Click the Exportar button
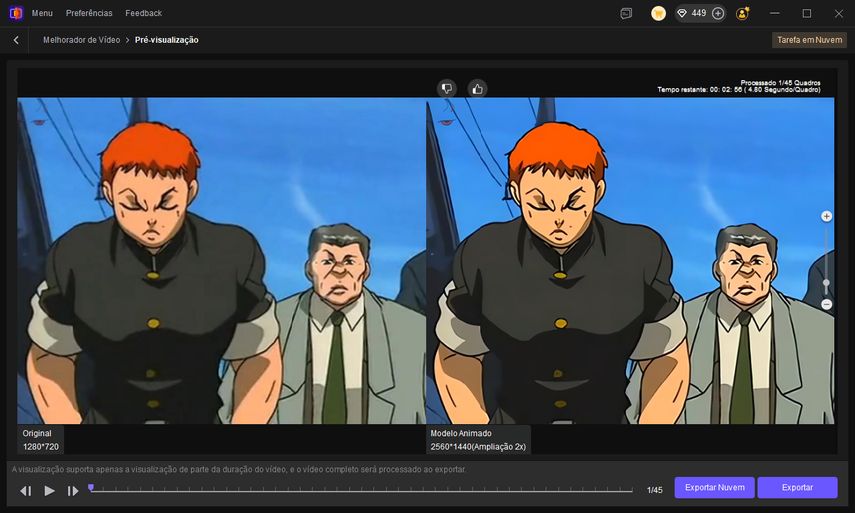 point(797,487)
